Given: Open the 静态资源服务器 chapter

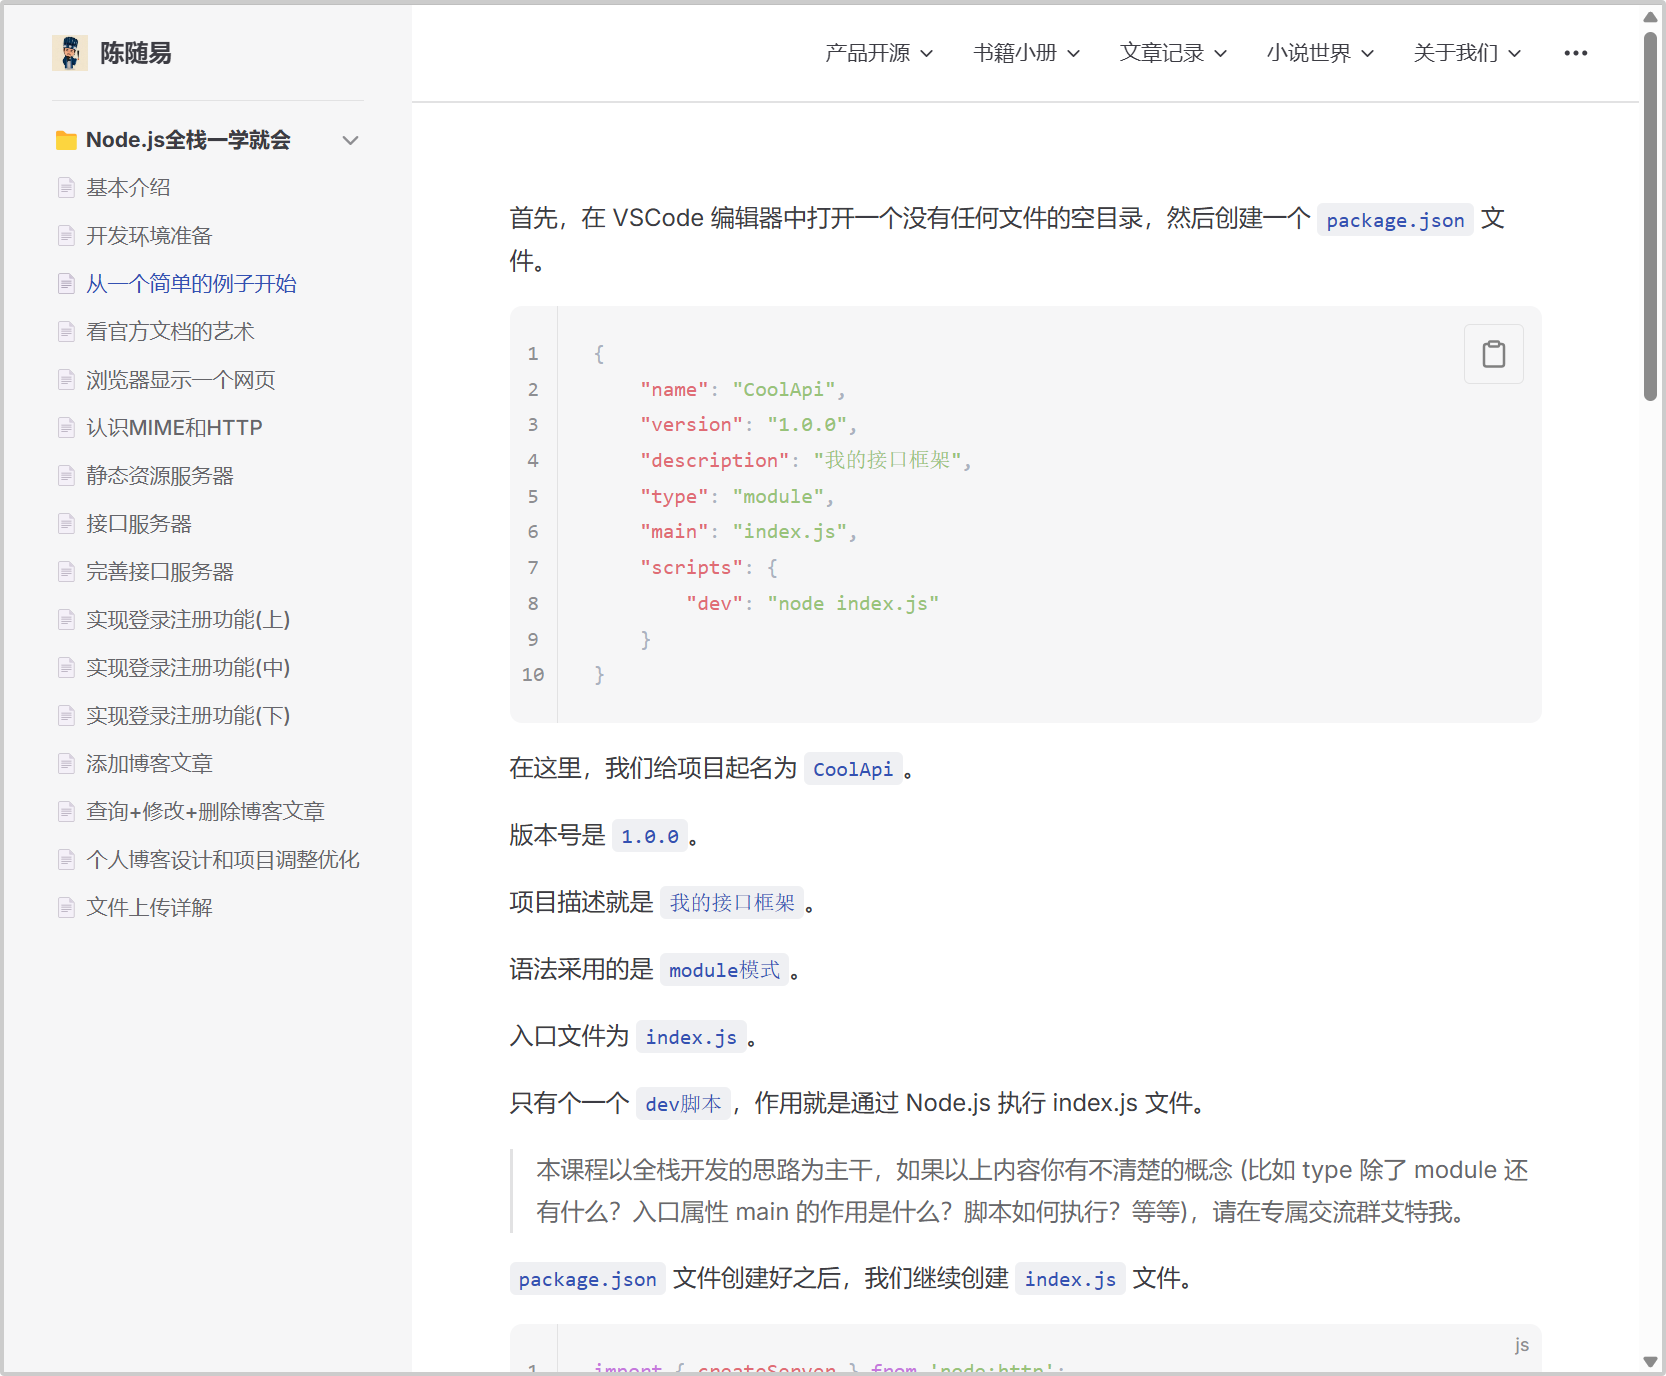Looking at the screenshot, I should click(x=160, y=476).
